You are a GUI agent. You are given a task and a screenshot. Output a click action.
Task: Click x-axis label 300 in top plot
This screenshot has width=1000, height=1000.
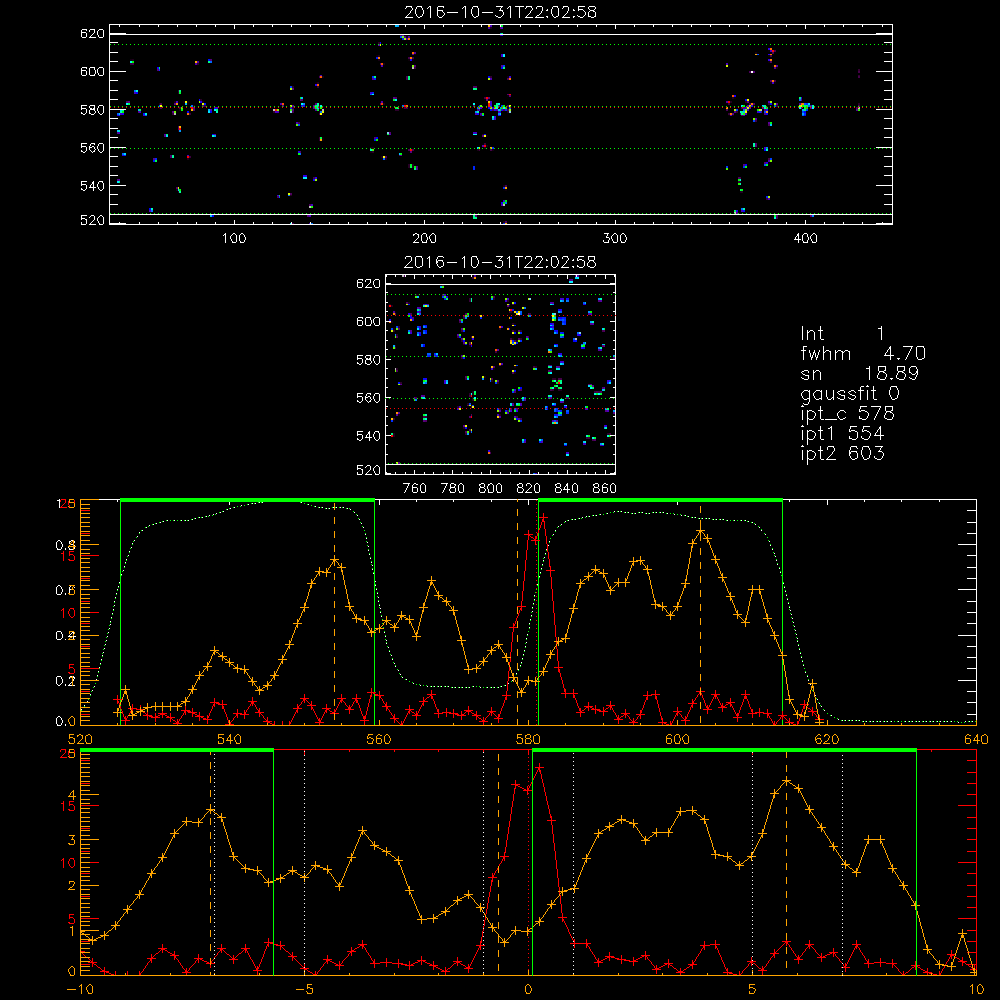point(615,239)
